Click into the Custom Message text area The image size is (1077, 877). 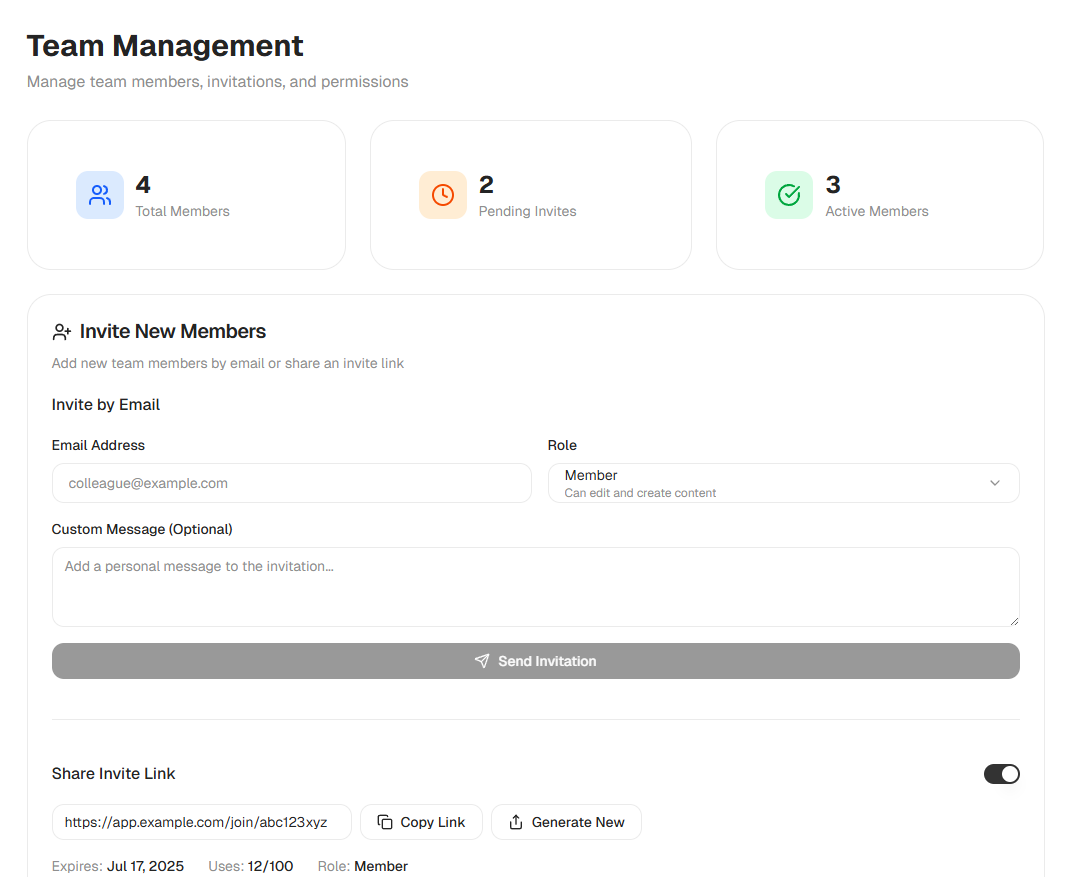(536, 587)
